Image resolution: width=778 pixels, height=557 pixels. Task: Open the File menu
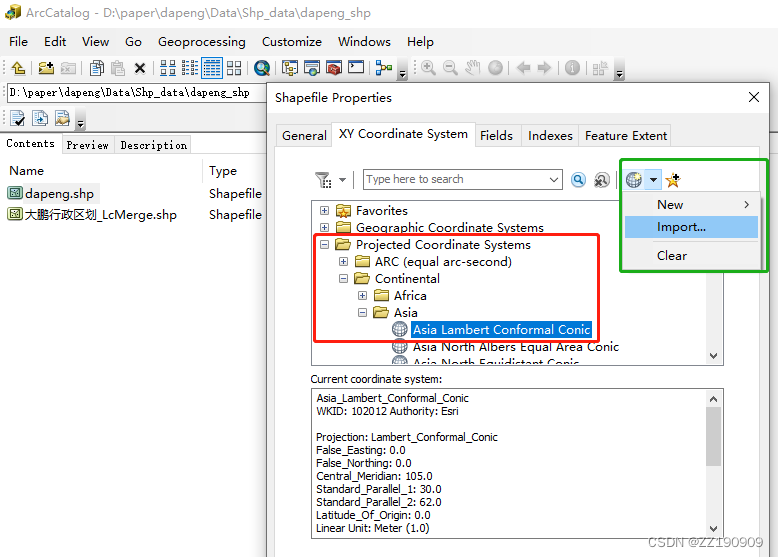(x=18, y=42)
